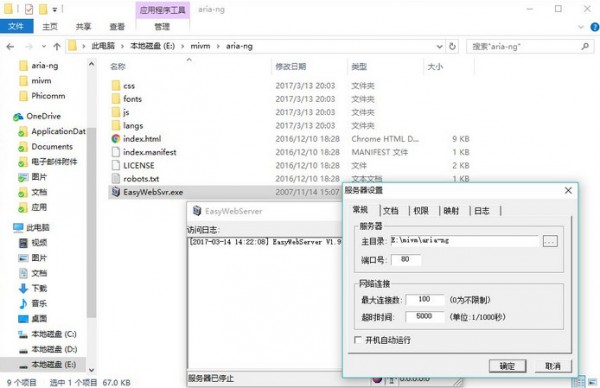This screenshot has width=600, height=388.
Task: Refresh the aria-ng folder view
Action: [x=452, y=47]
